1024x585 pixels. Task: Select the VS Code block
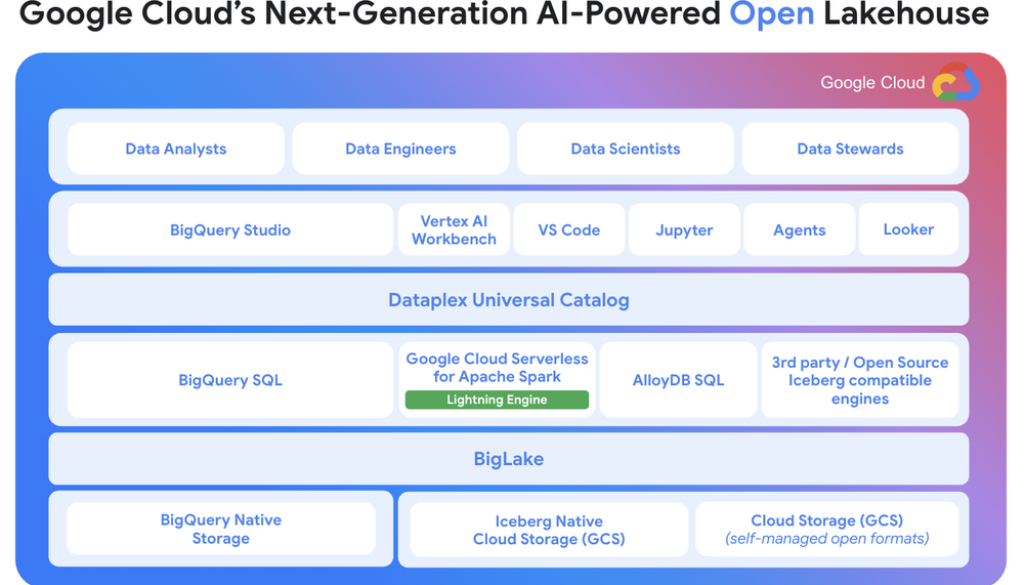pos(569,230)
